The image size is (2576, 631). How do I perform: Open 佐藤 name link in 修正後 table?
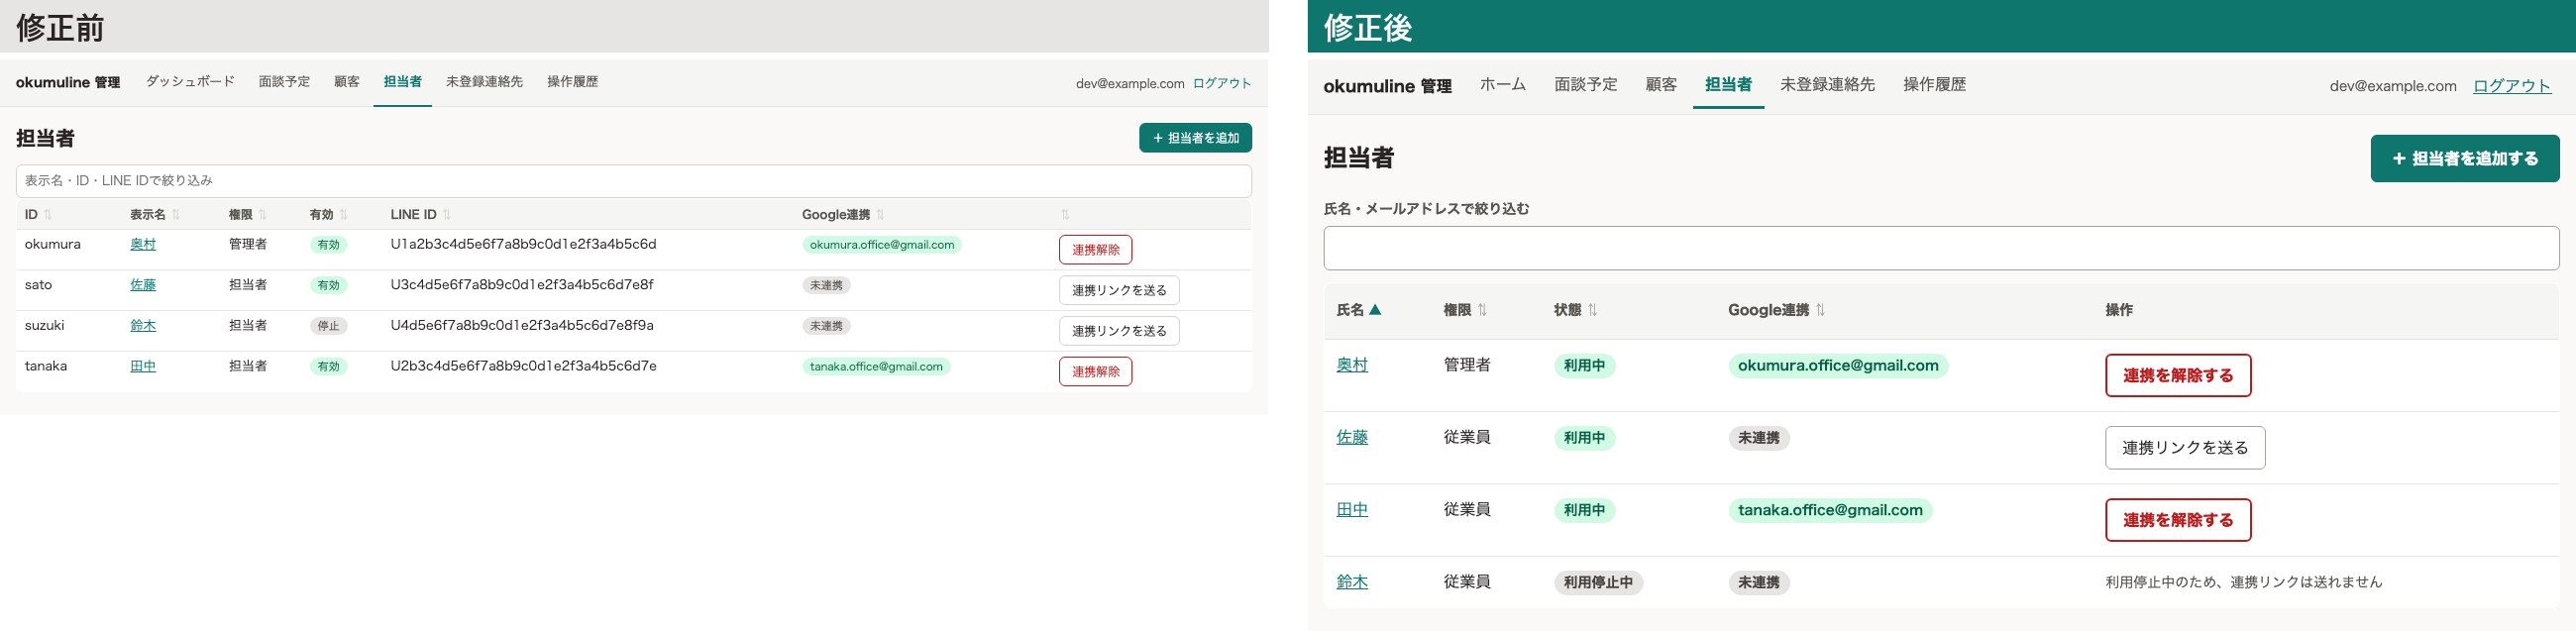pos(1352,438)
